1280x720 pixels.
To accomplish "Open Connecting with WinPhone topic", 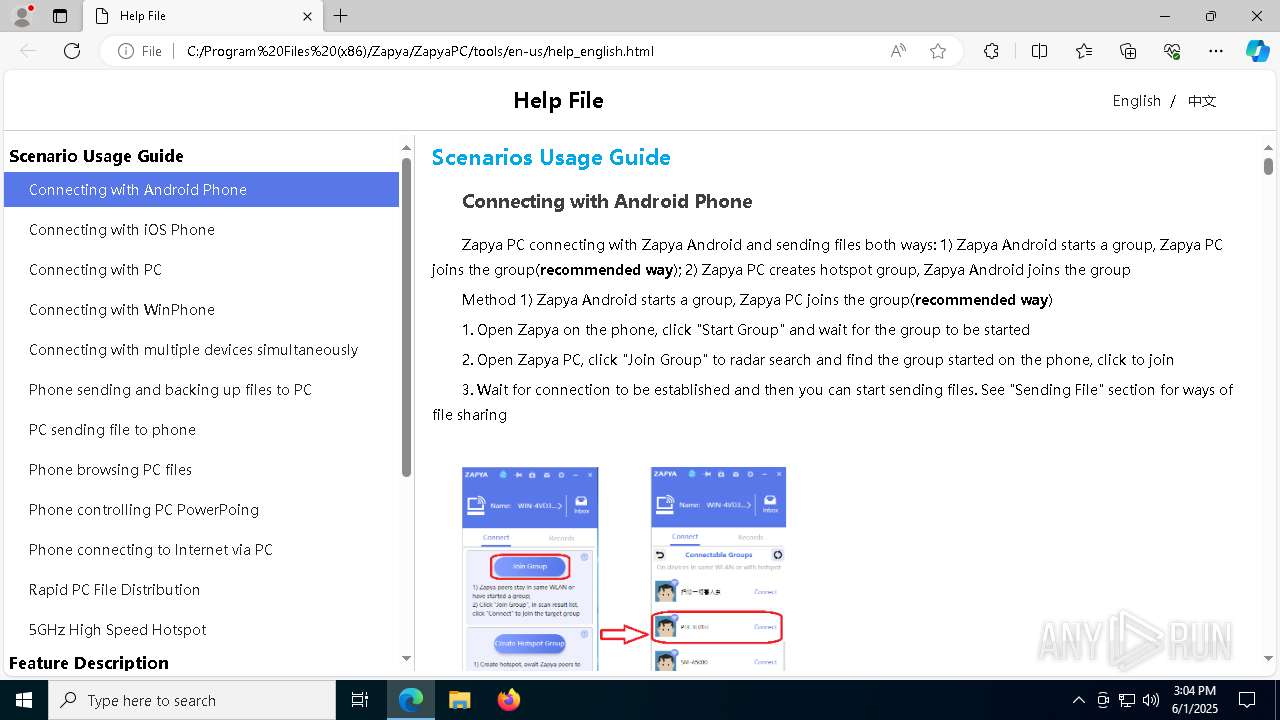I will click(201, 310).
